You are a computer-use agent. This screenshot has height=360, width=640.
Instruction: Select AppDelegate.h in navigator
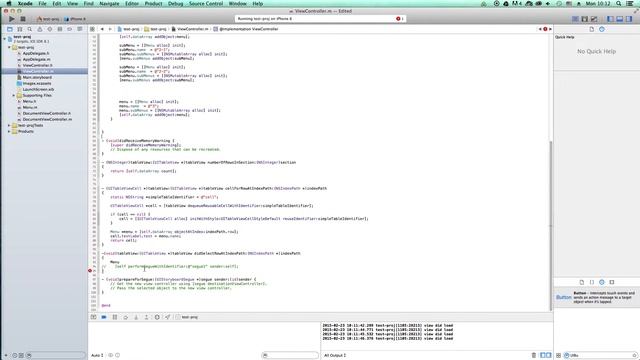[36, 53]
